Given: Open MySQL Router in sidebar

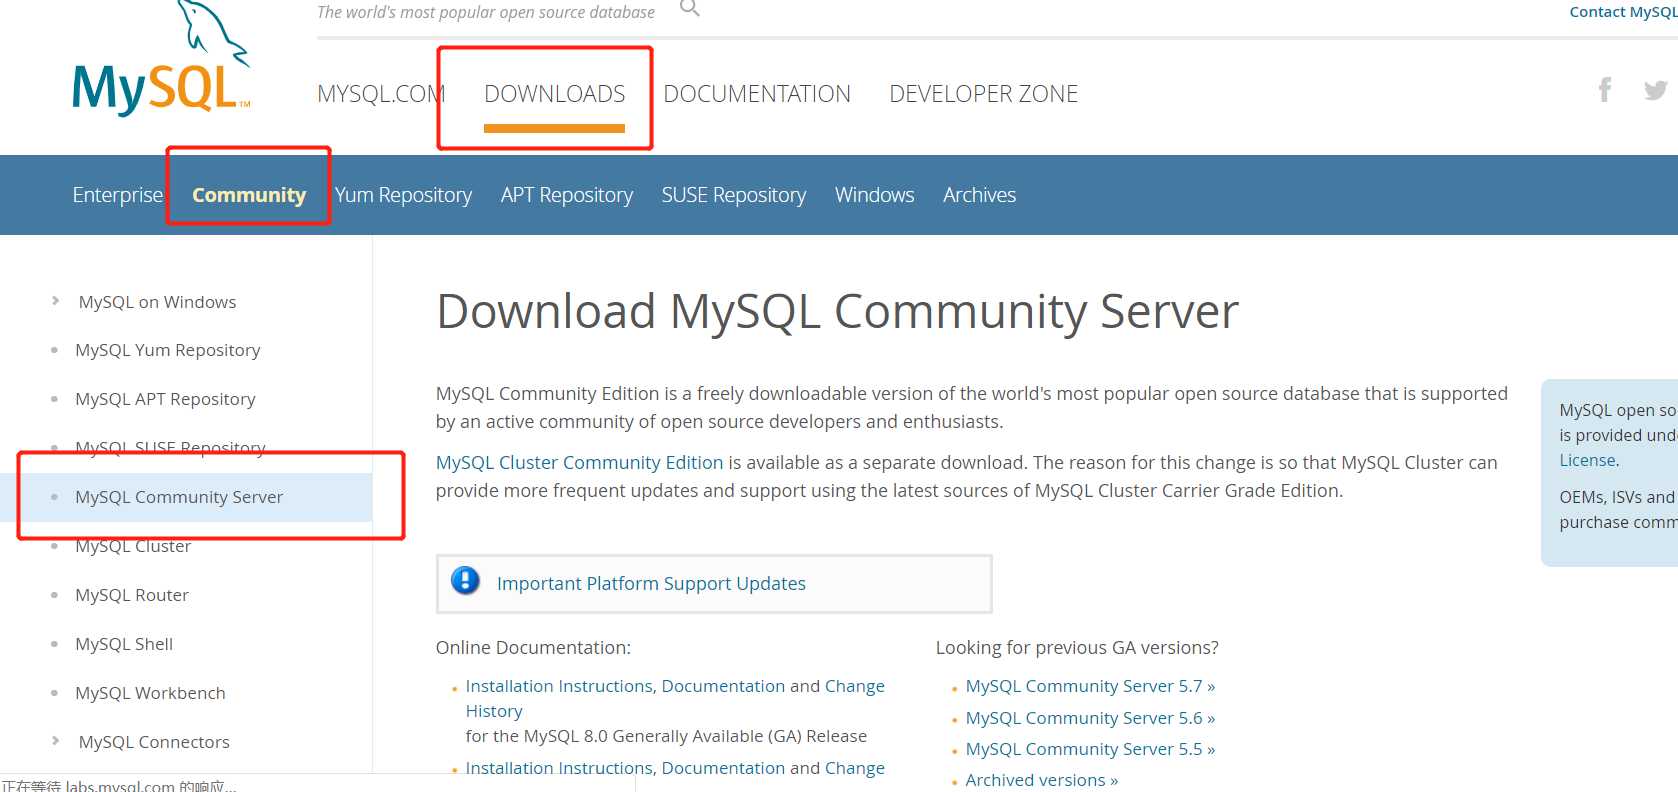Looking at the screenshot, I should coord(132,595).
